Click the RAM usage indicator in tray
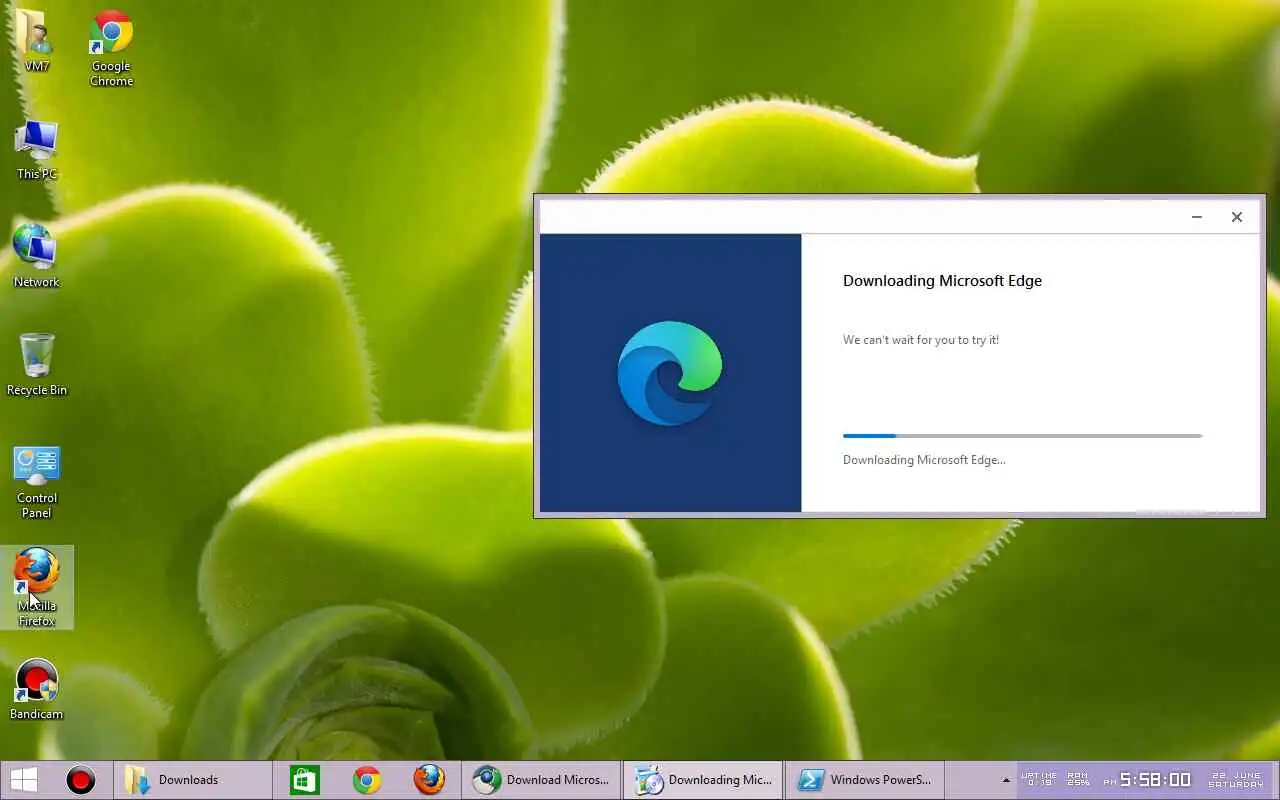Image resolution: width=1280 pixels, height=800 pixels. pyautogui.click(x=1078, y=779)
